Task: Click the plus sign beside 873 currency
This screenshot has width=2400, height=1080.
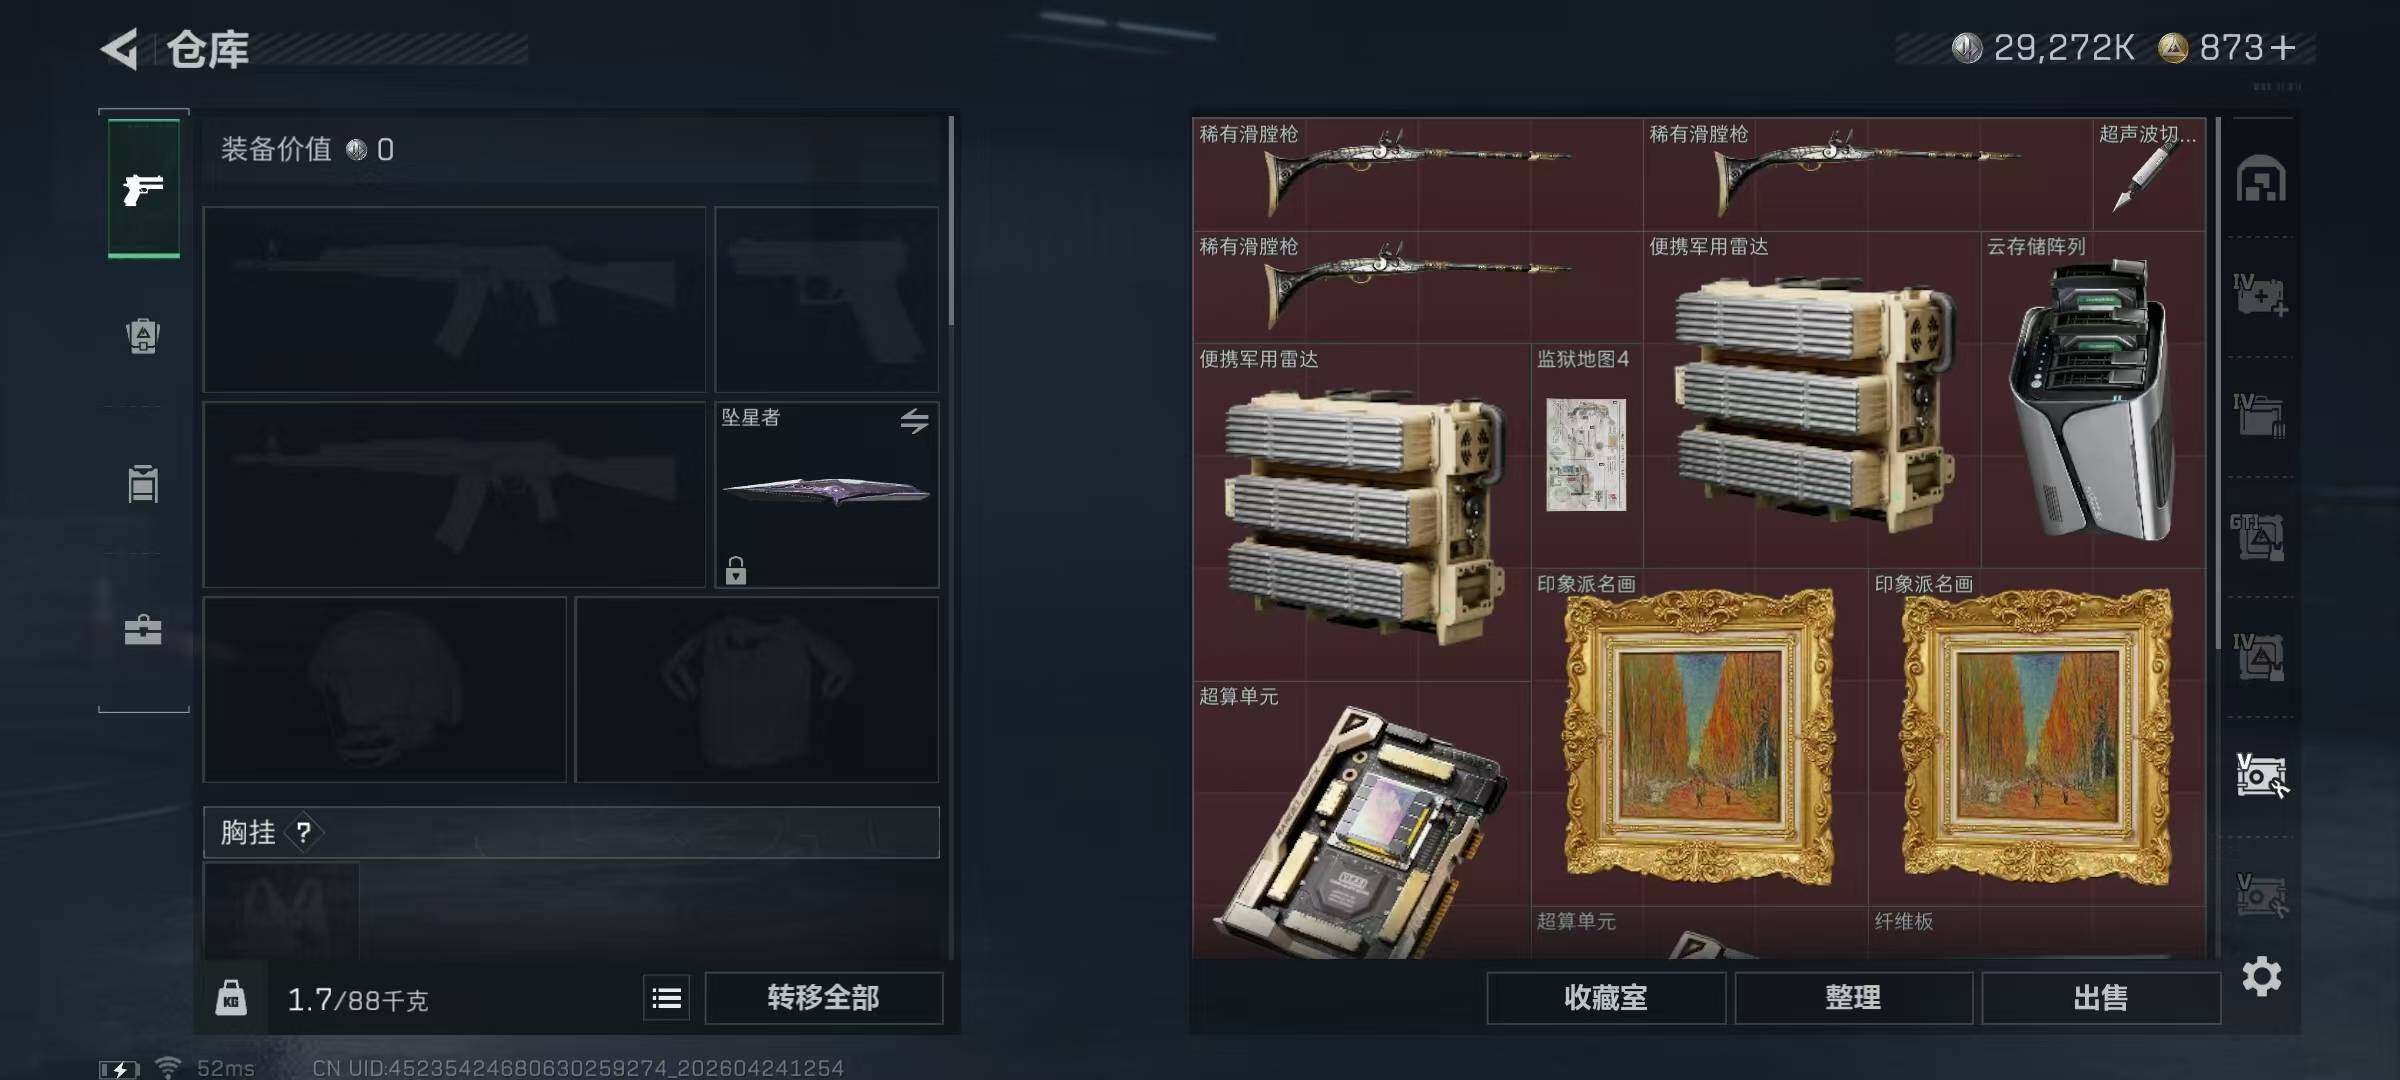Action: pyautogui.click(x=2283, y=47)
